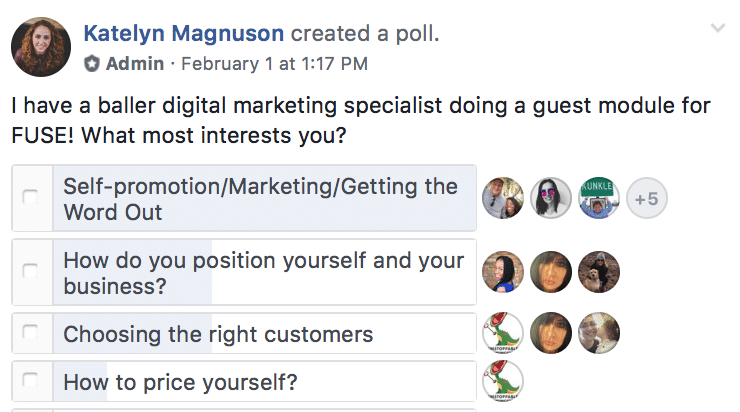Click last voter avatar on Choosing customers option

click(599, 334)
